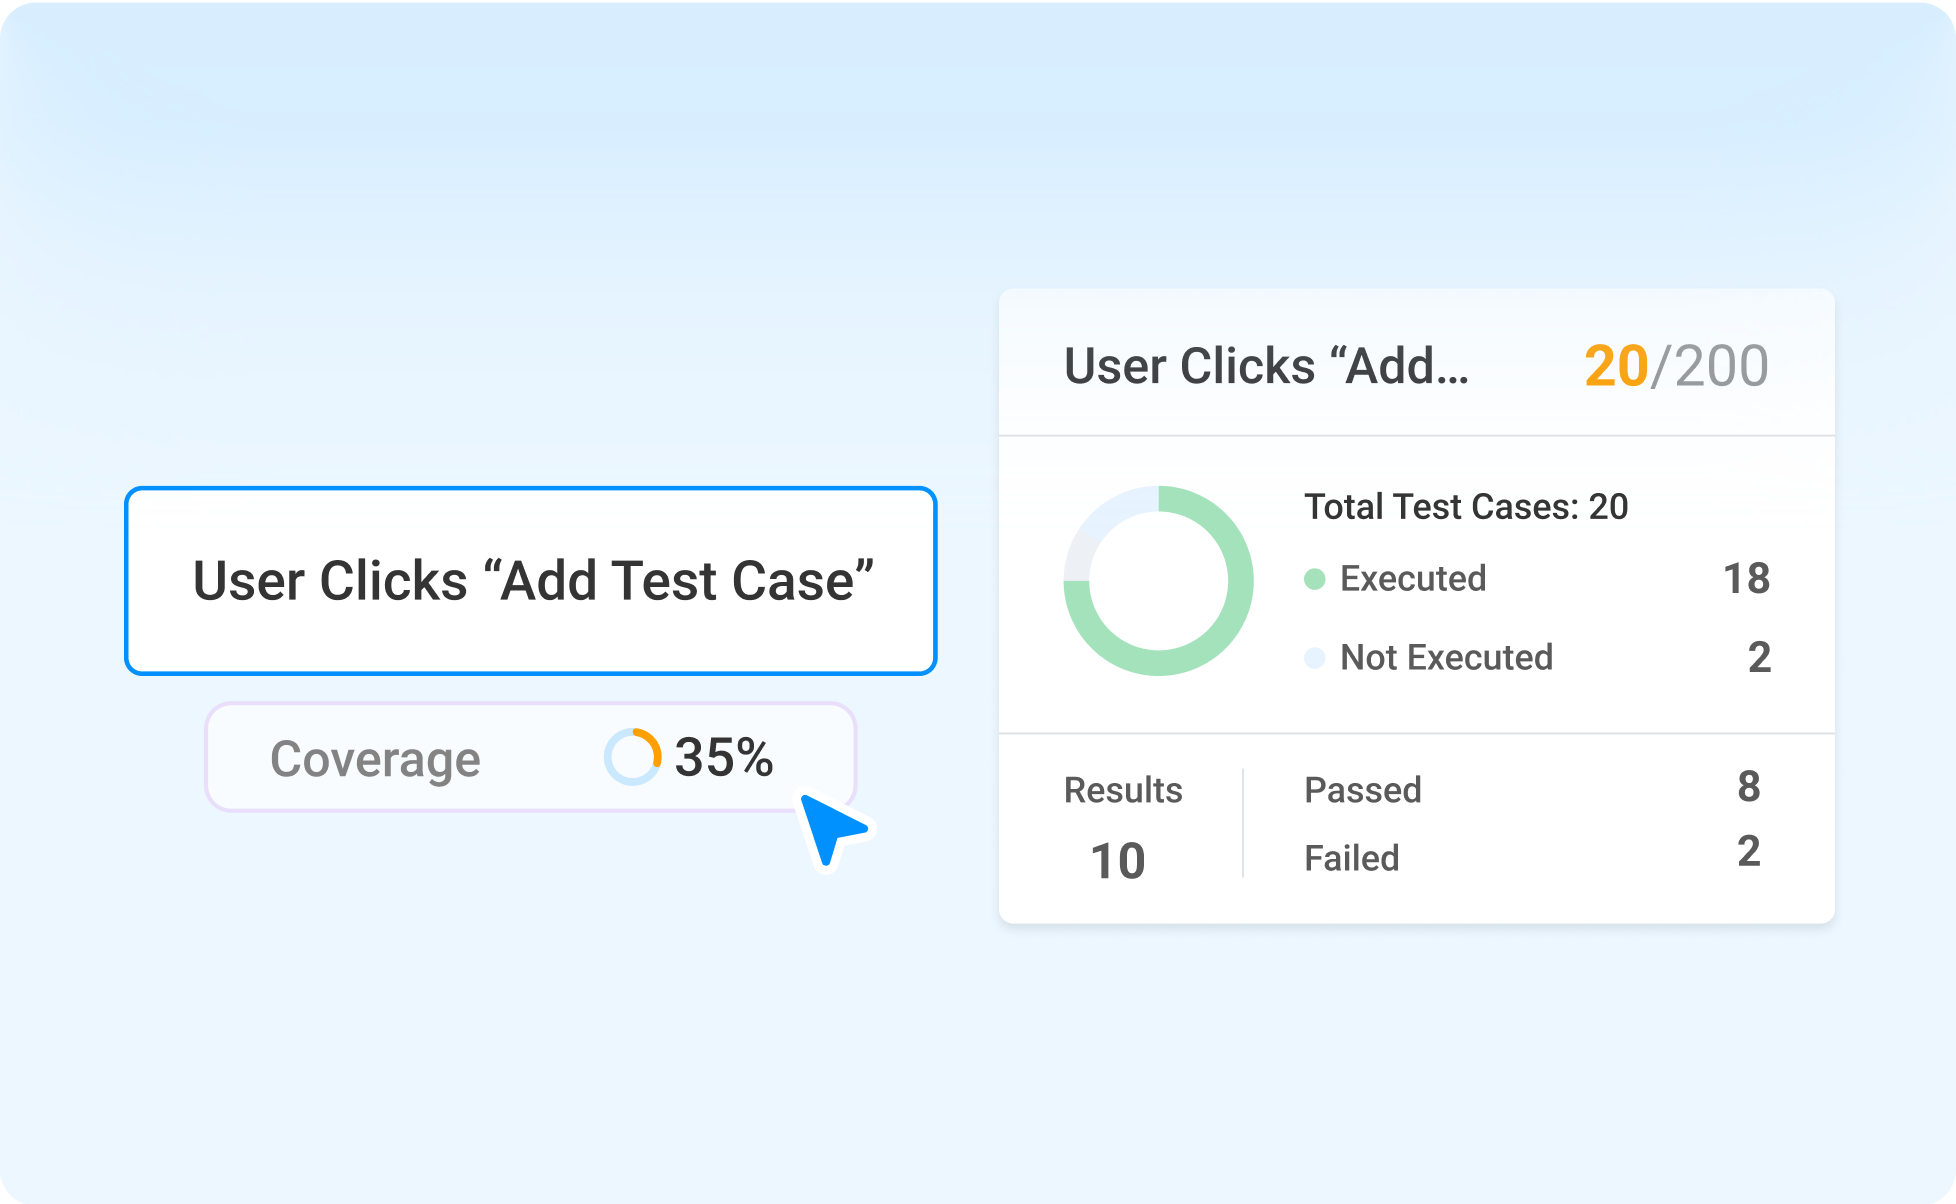Click the Total Test Cases: 20 label

(x=1466, y=507)
